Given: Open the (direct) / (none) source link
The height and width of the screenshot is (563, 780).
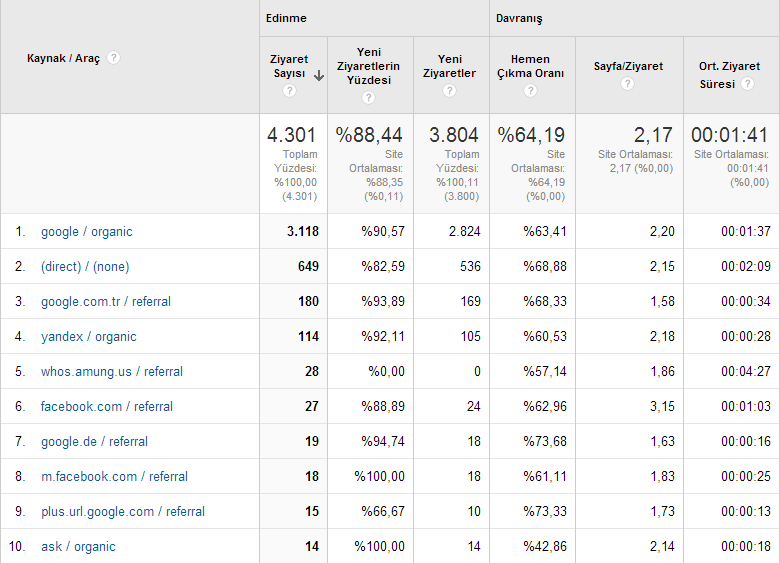Looking at the screenshot, I should click(85, 267).
